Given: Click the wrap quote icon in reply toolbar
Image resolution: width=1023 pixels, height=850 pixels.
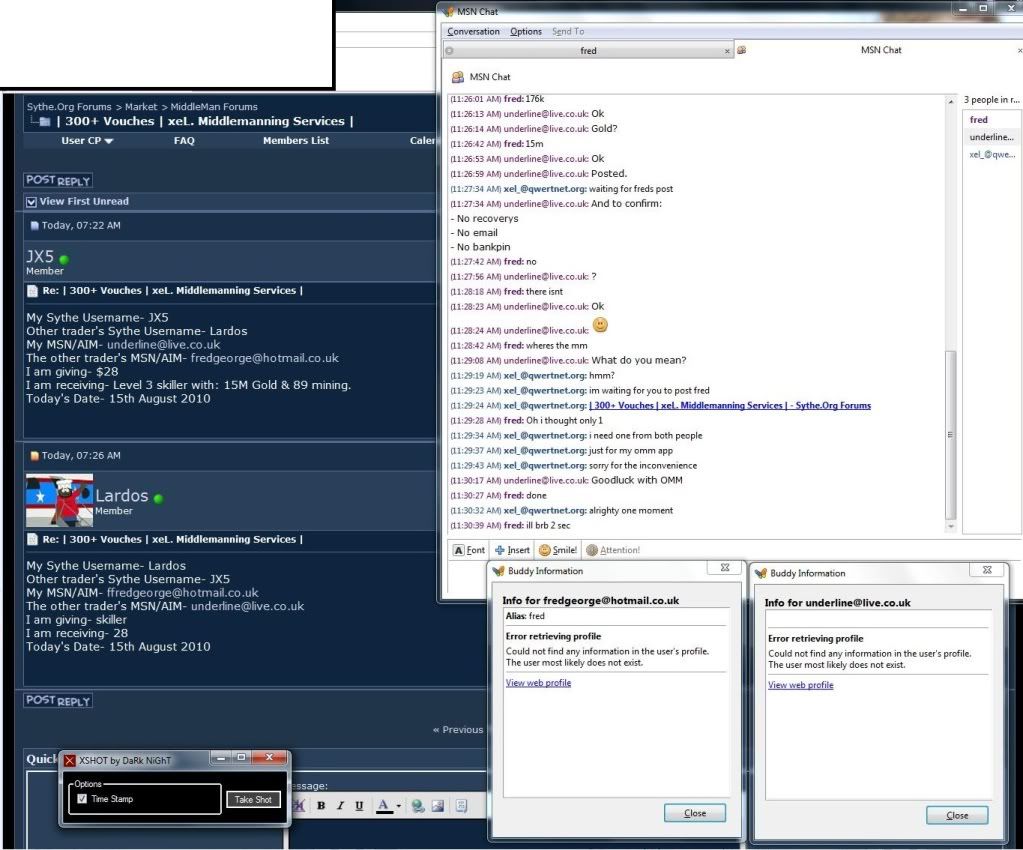Looking at the screenshot, I should point(461,806).
